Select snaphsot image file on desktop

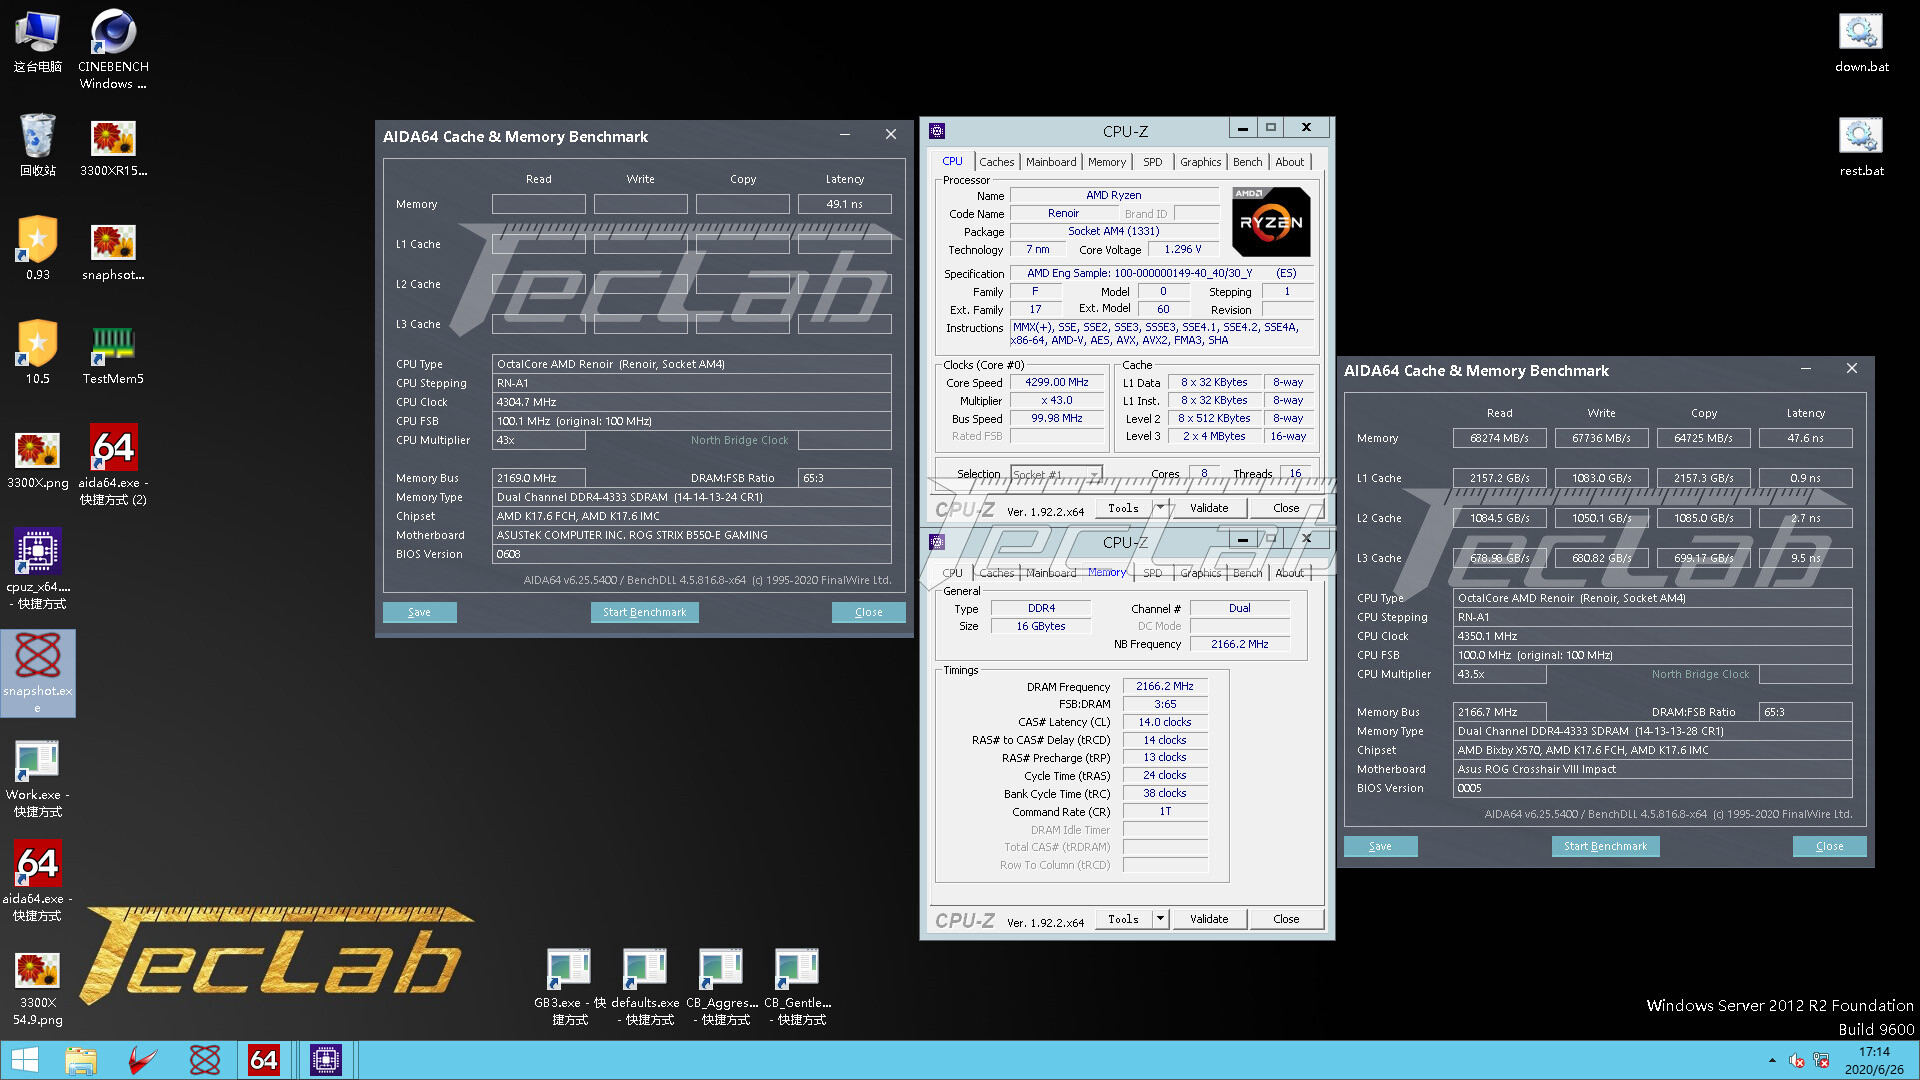point(113,251)
